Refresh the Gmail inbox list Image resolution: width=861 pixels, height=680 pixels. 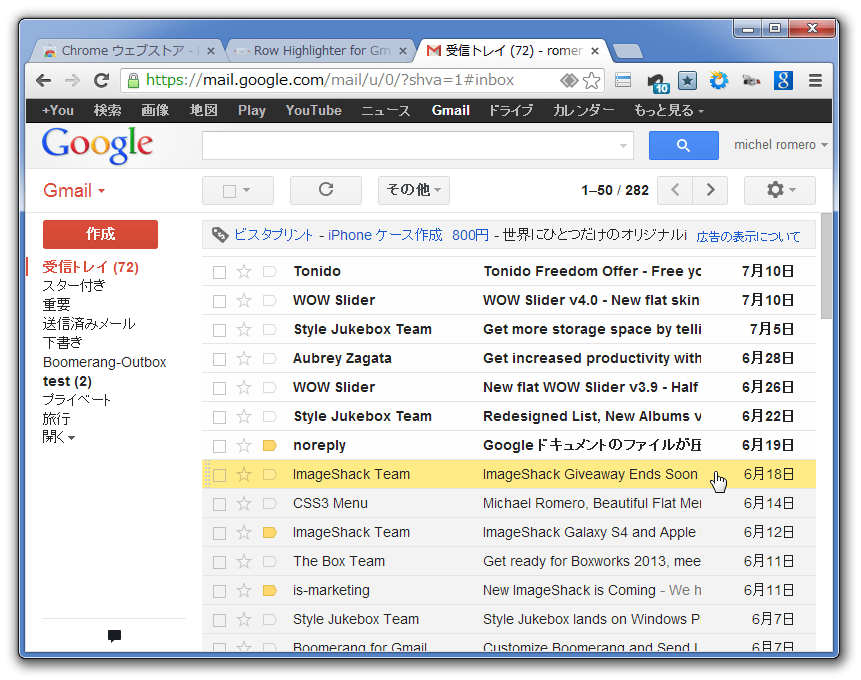click(326, 190)
